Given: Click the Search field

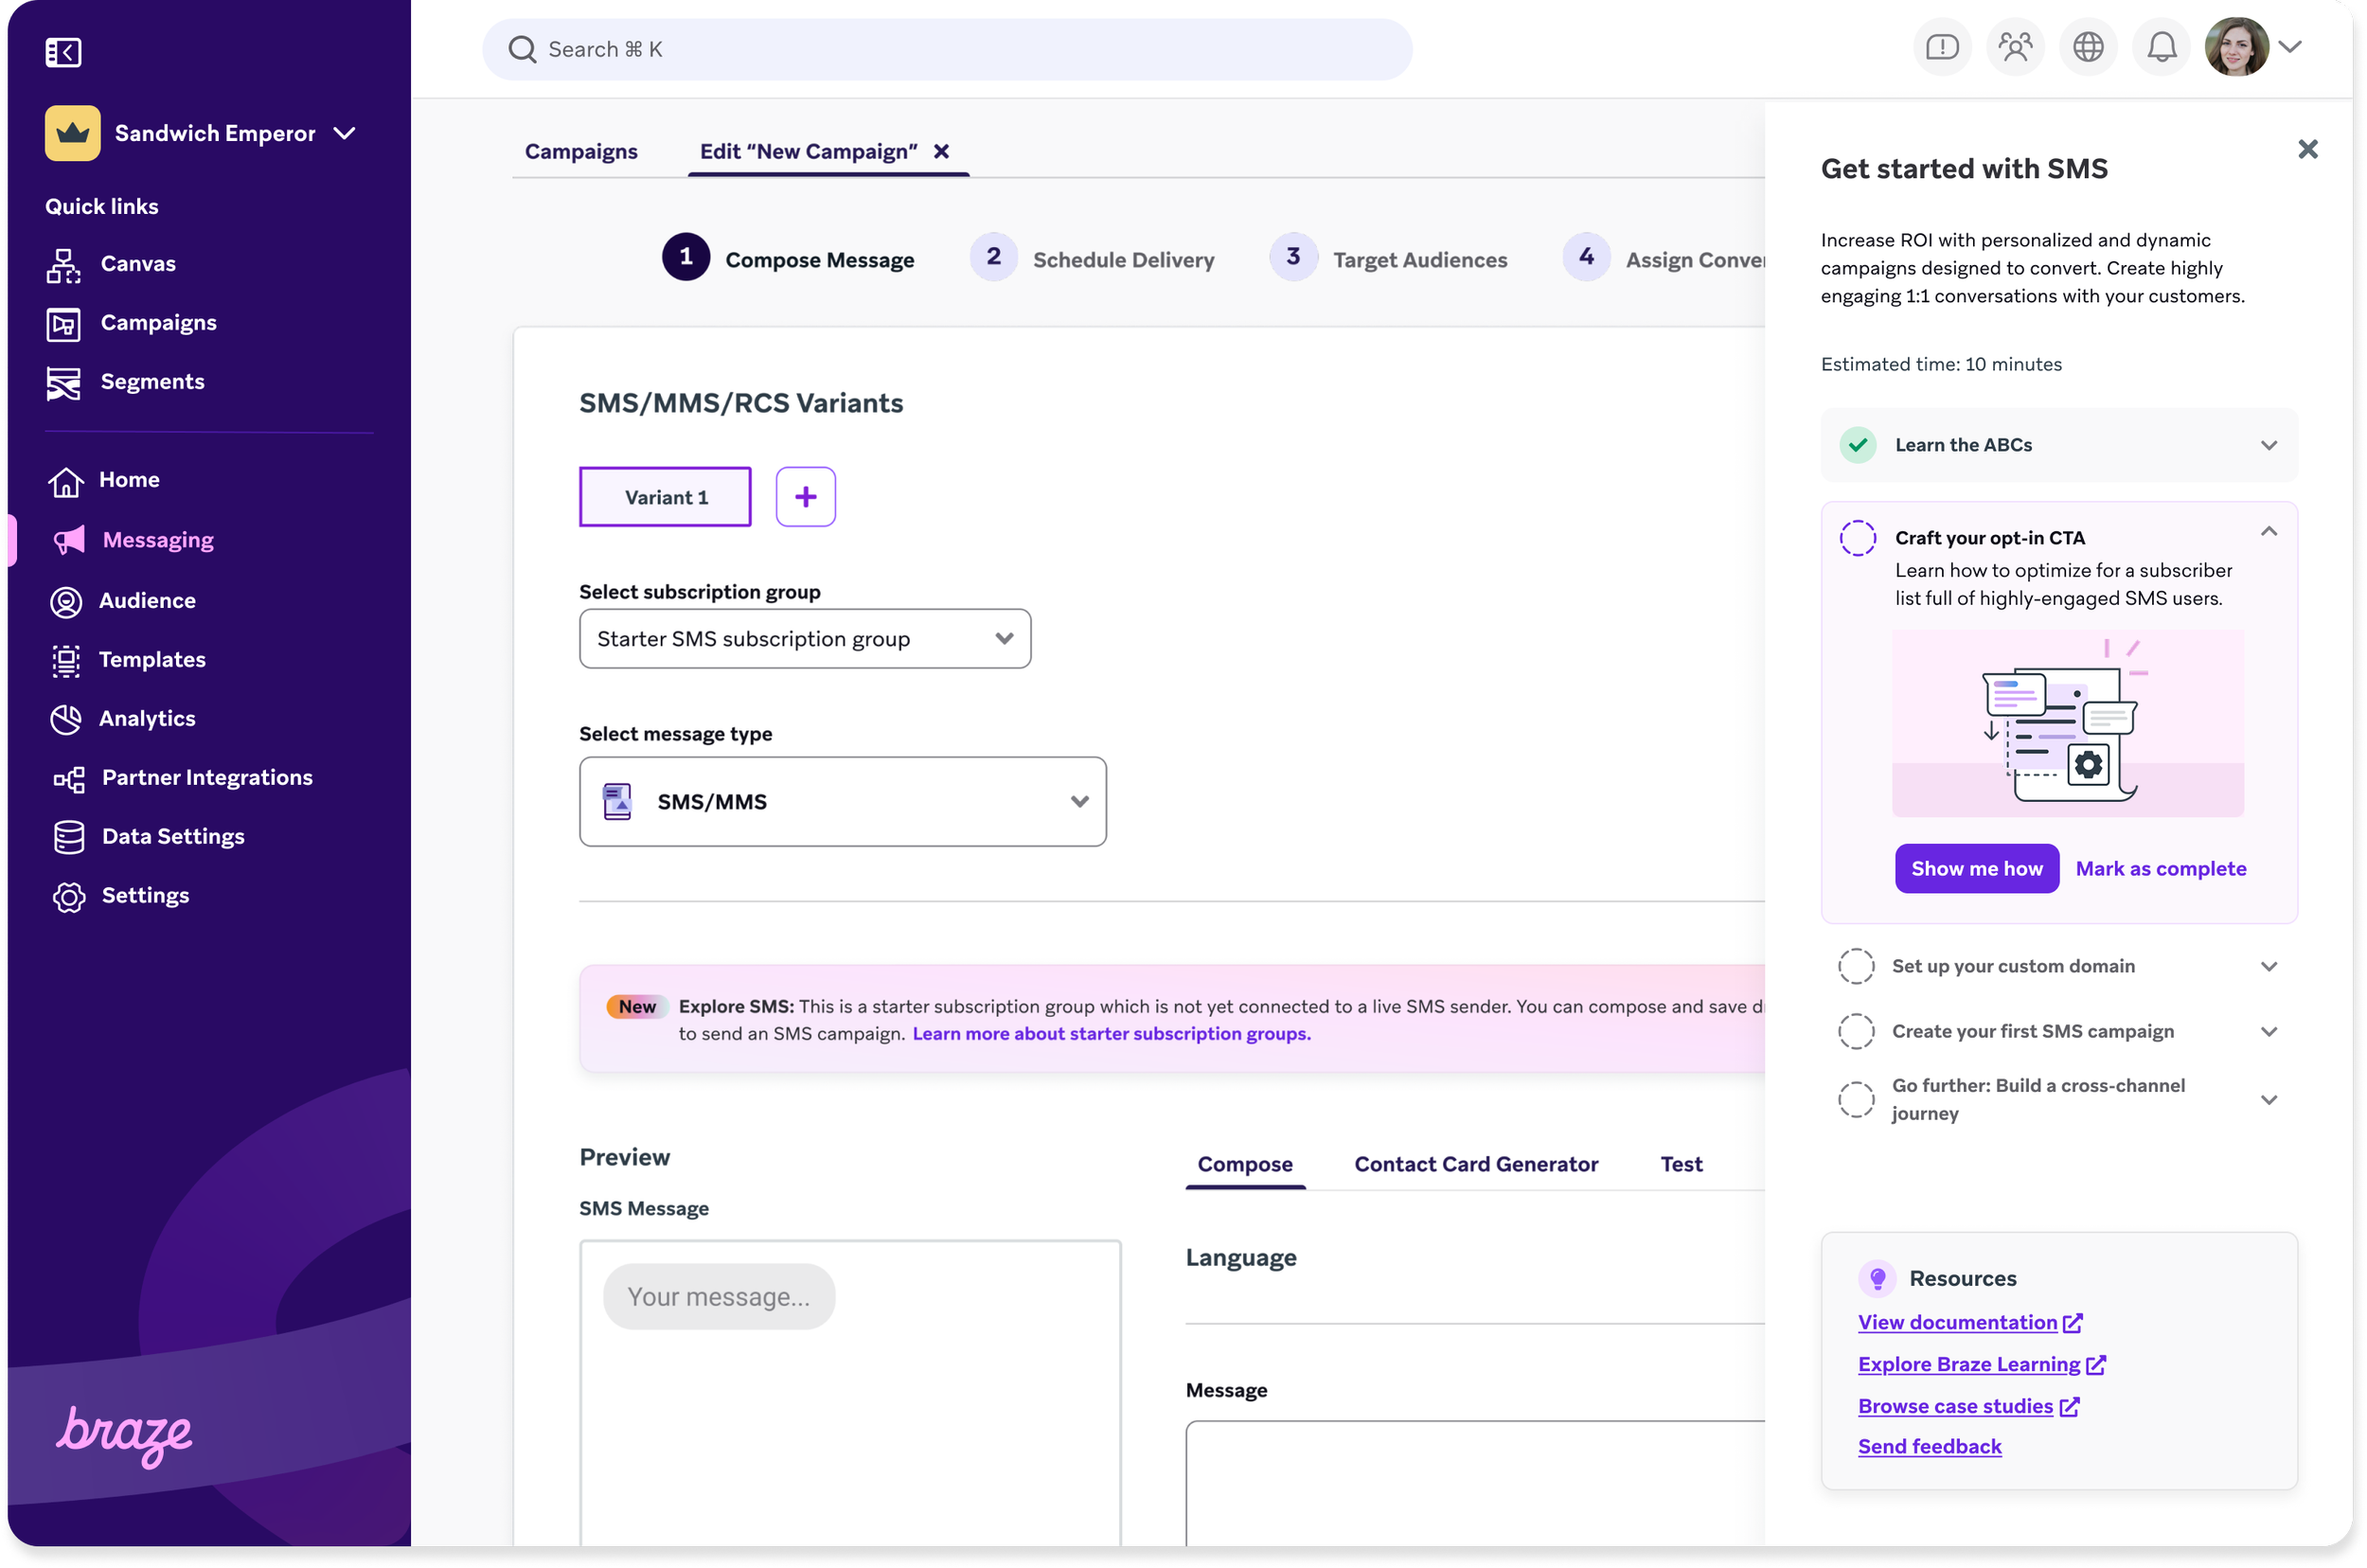Looking at the screenshot, I should [x=946, y=50].
